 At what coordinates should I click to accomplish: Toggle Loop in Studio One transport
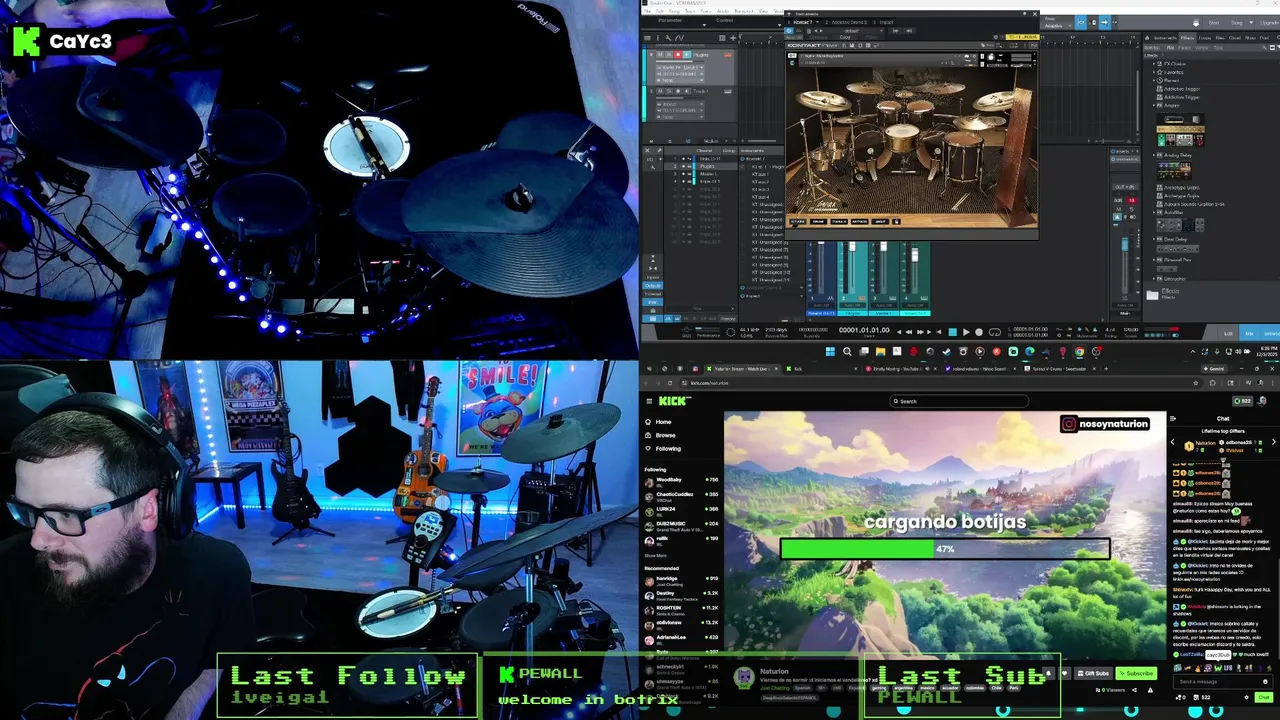pos(995,332)
